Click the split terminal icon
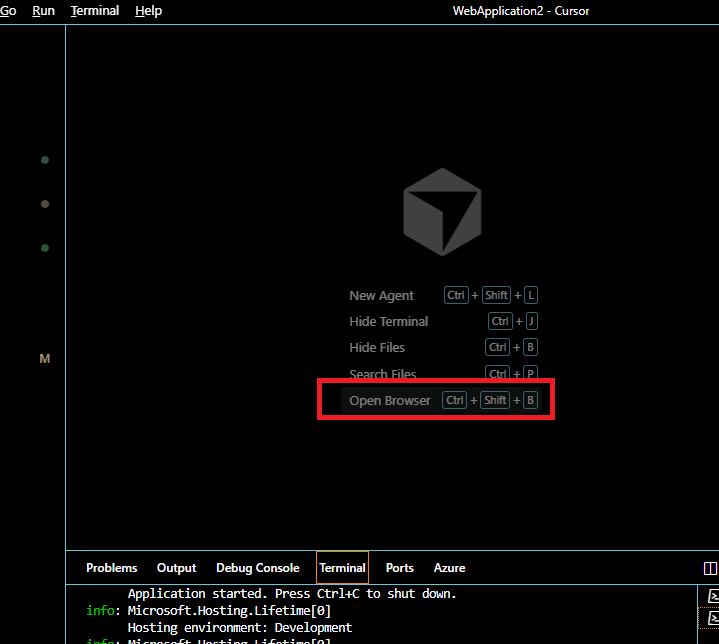This screenshot has height=644, width=719. coord(710,568)
